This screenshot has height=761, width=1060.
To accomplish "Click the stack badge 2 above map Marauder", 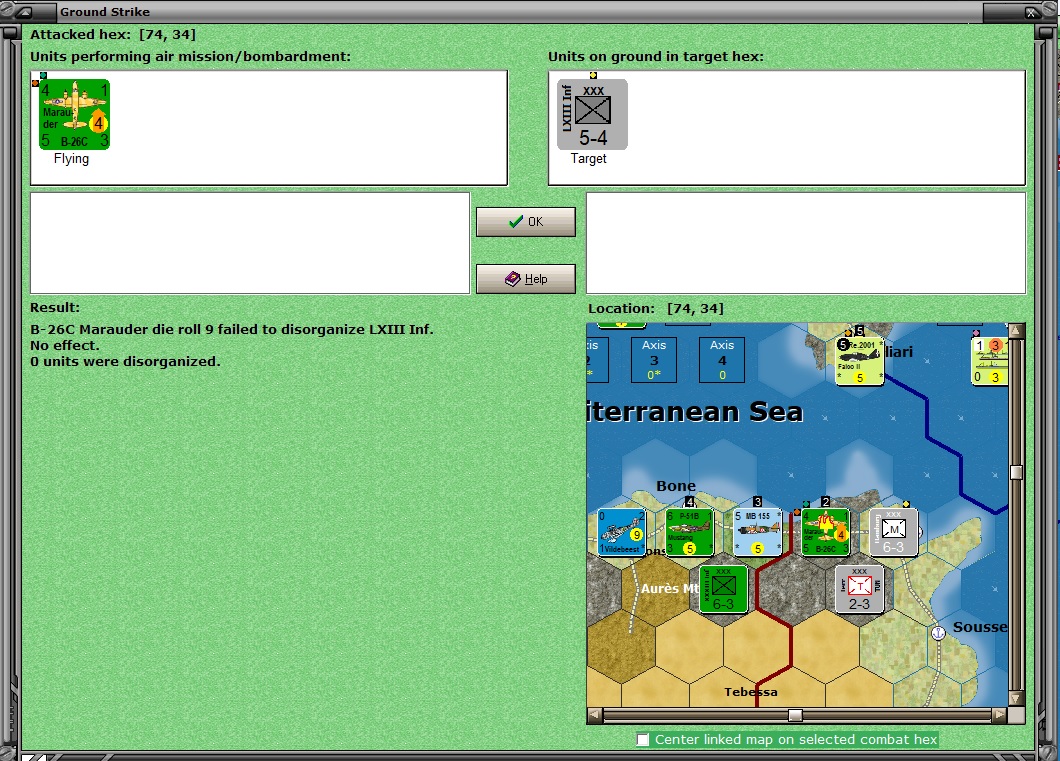I will [825, 501].
